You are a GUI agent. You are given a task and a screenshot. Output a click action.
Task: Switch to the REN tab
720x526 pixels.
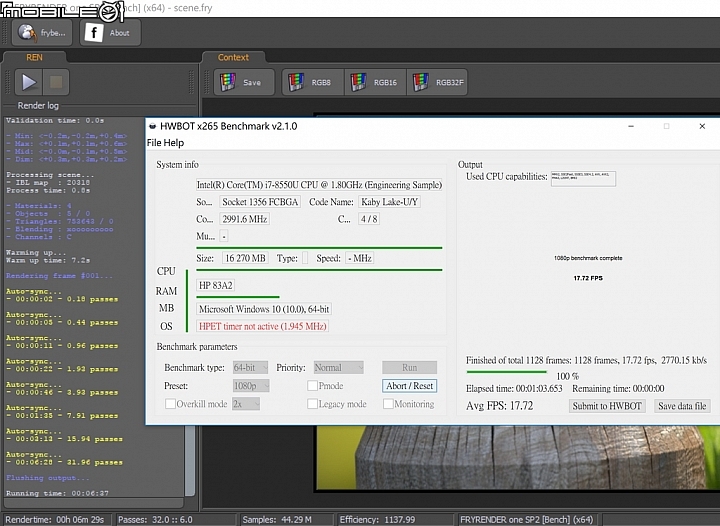click(x=34, y=57)
